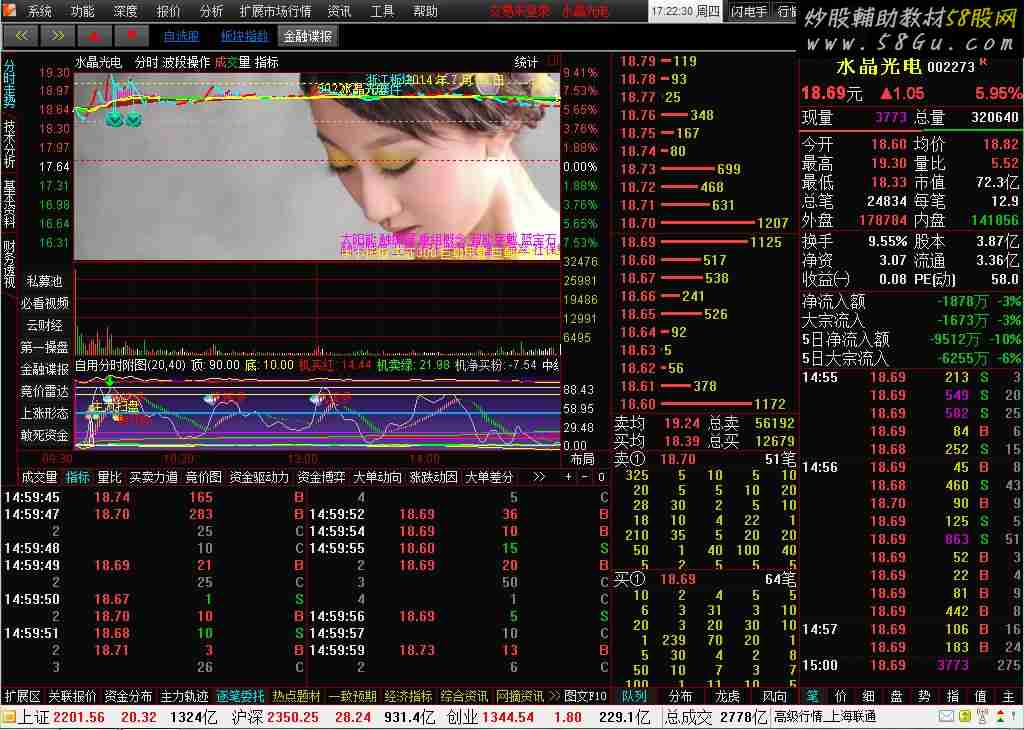Viewport: 1024px width, 730px height.
Task: Open the 深度 menu
Action: (x=125, y=10)
